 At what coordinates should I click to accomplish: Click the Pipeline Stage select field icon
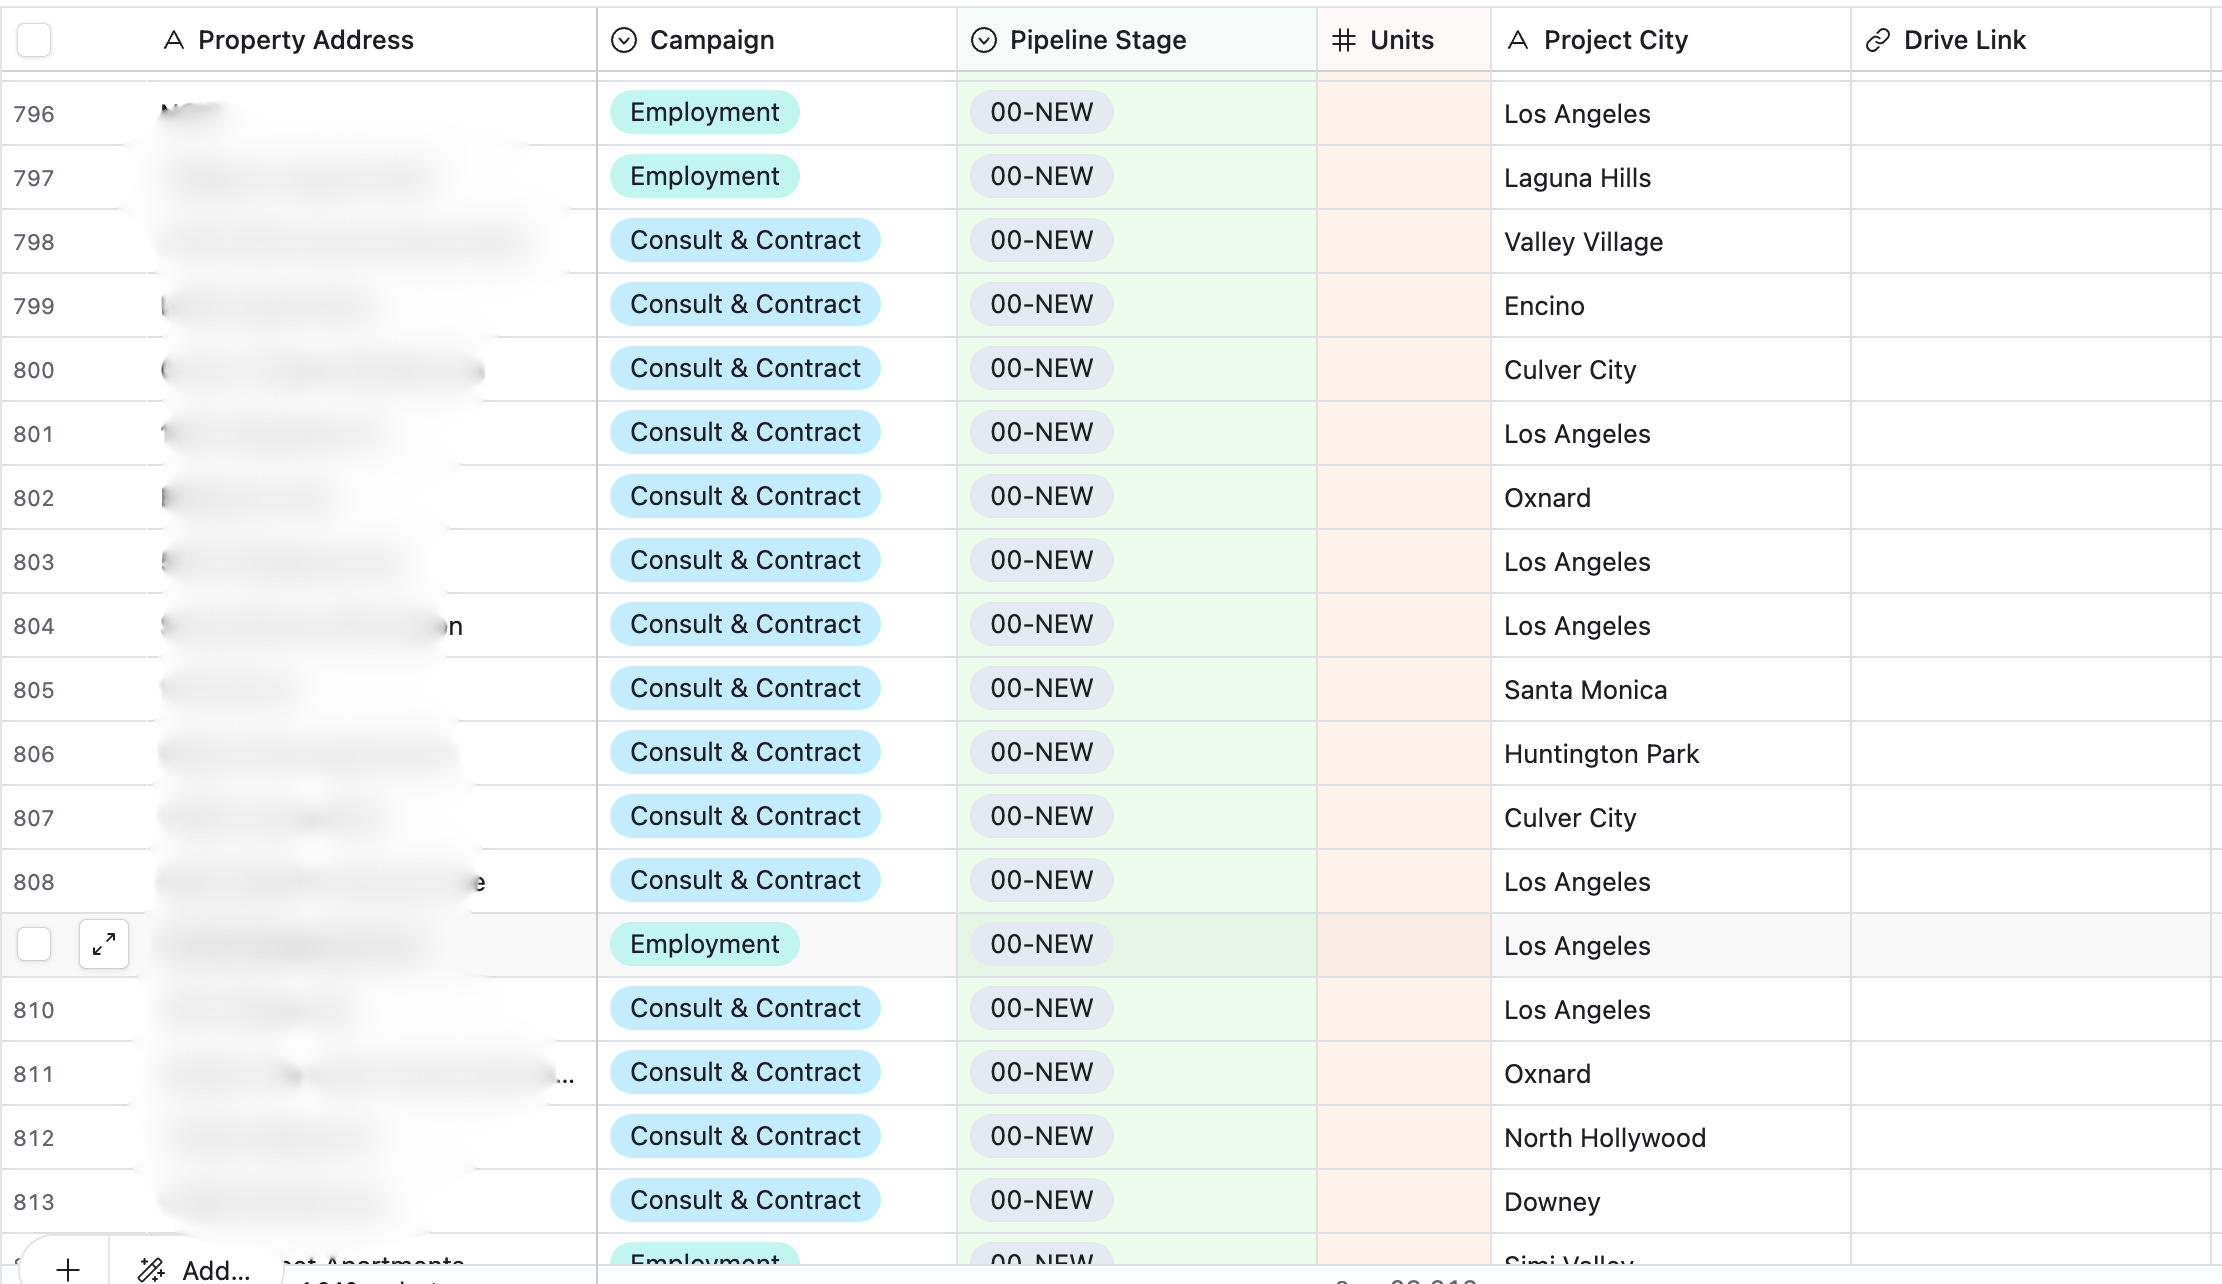984,40
